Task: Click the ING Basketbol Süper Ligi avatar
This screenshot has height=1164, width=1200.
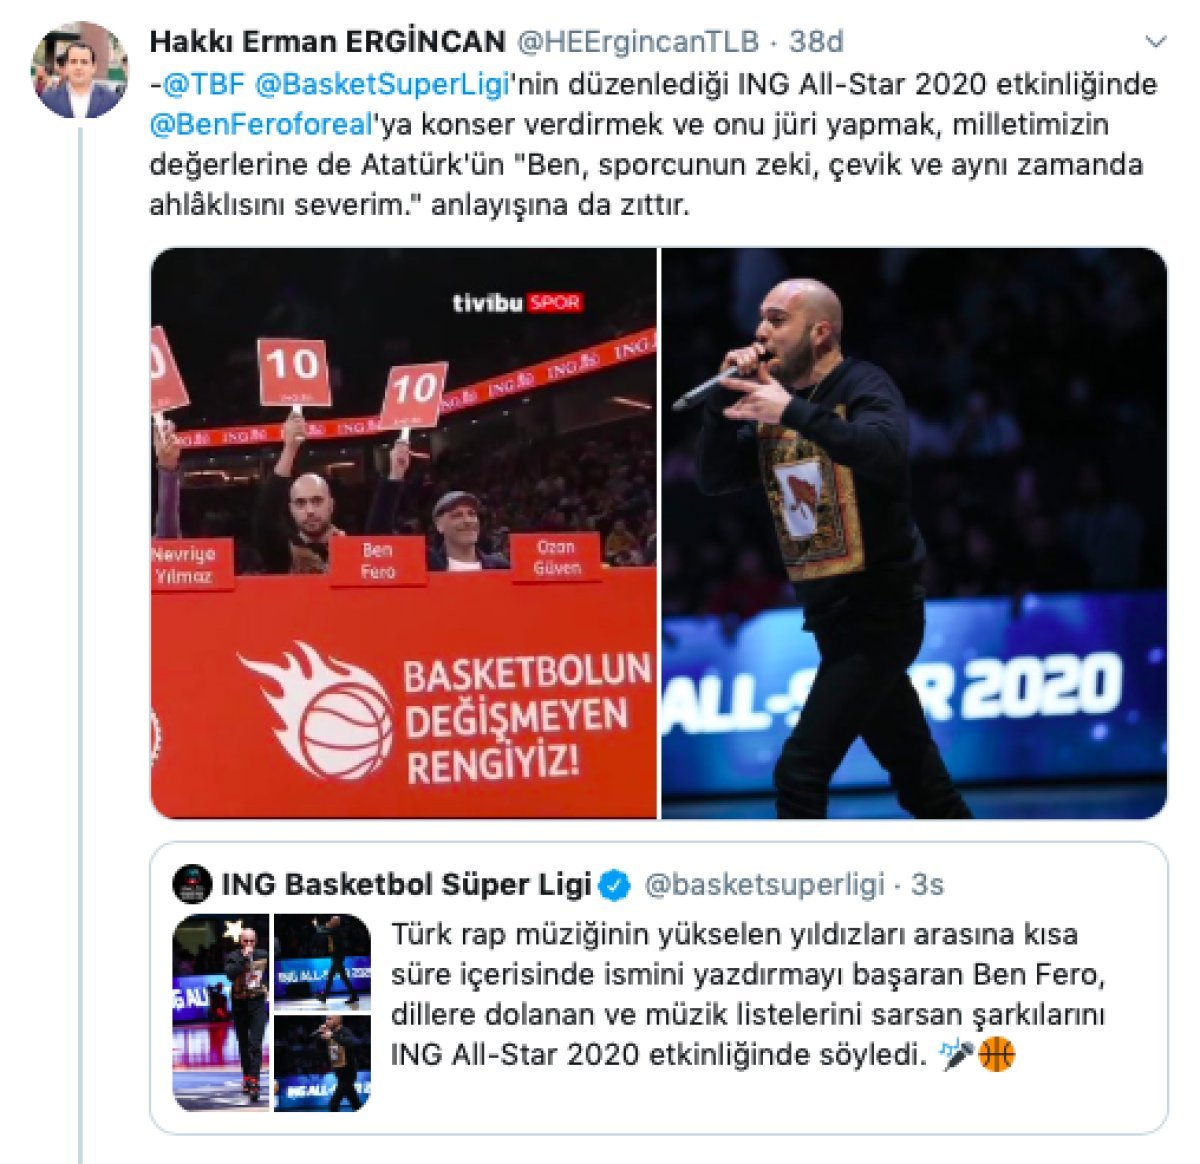Action: click(x=193, y=885)
